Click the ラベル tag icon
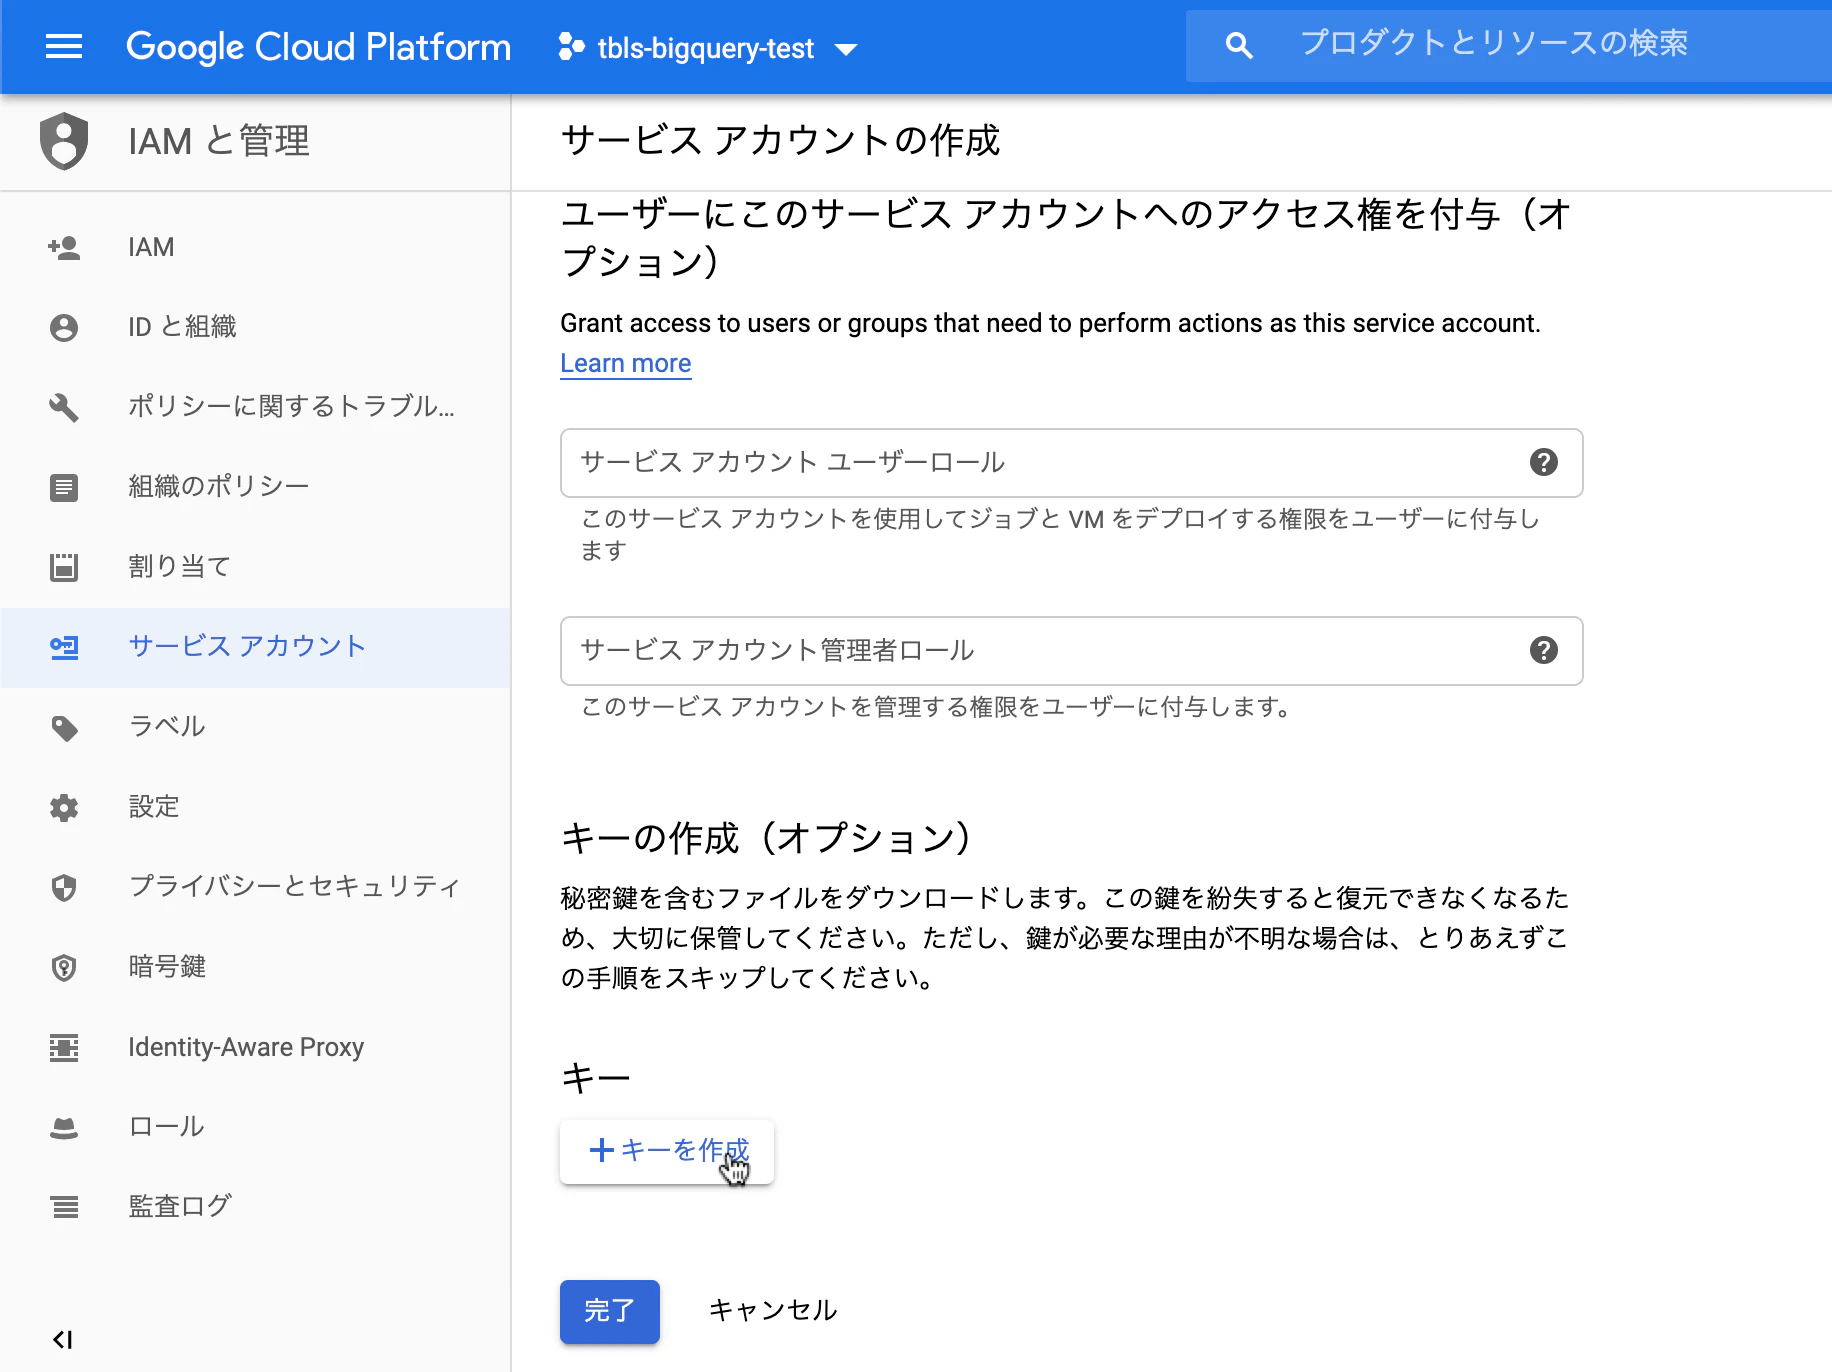The width and height of the screenshot is (1832, 1372). pyautogui.click(x=64, y=727)
